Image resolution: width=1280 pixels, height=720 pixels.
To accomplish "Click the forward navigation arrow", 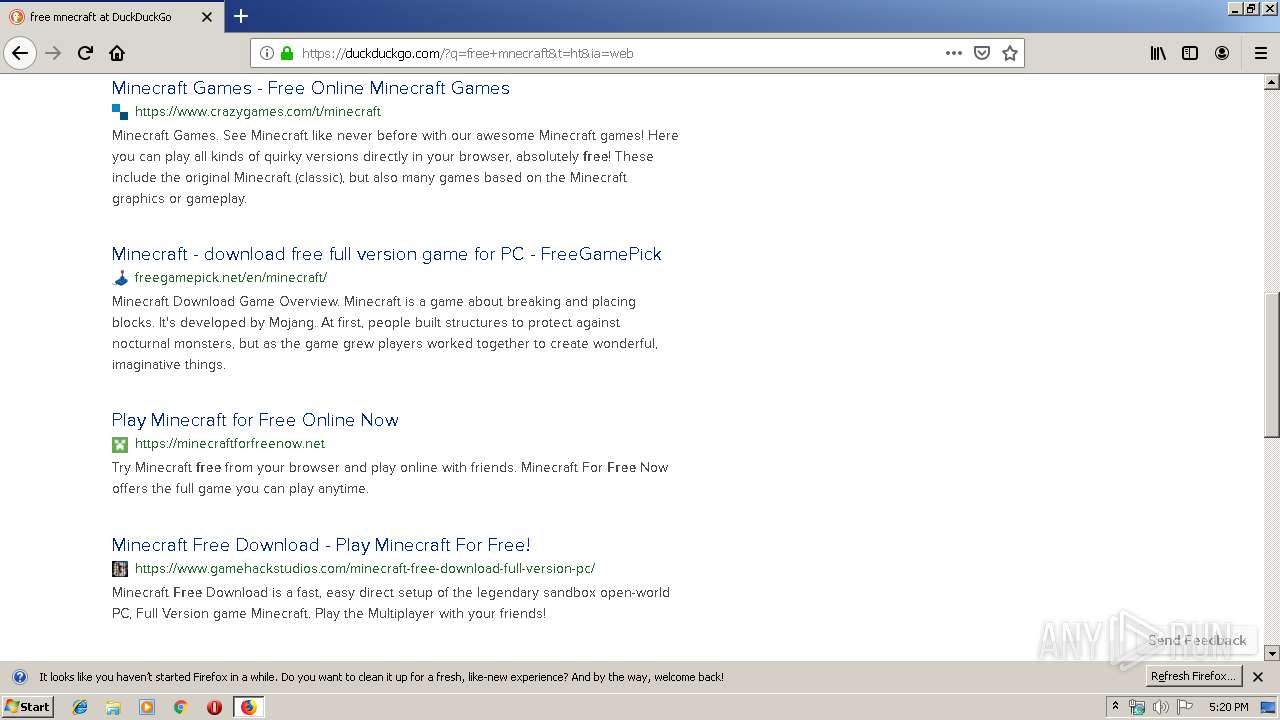I will [x=53, y=53].
